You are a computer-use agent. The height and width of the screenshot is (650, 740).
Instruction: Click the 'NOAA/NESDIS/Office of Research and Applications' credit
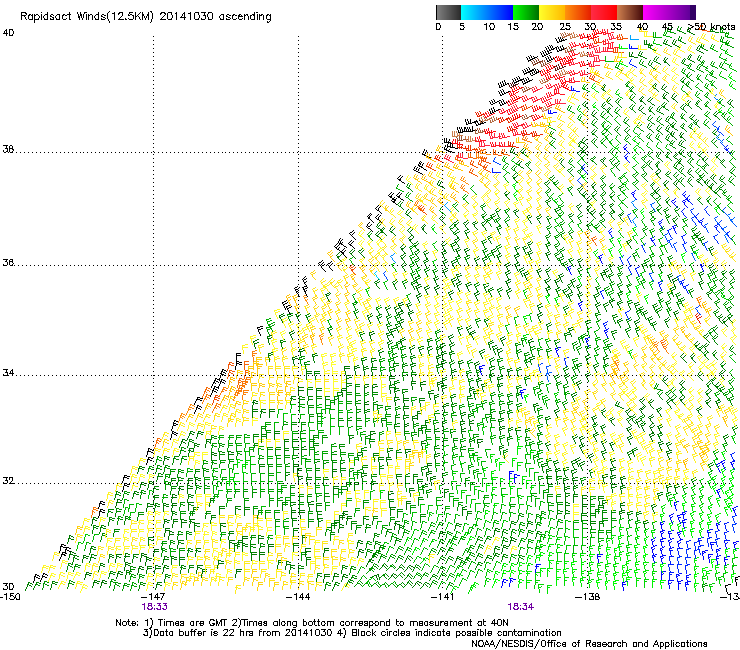click(x=589, y=644)
